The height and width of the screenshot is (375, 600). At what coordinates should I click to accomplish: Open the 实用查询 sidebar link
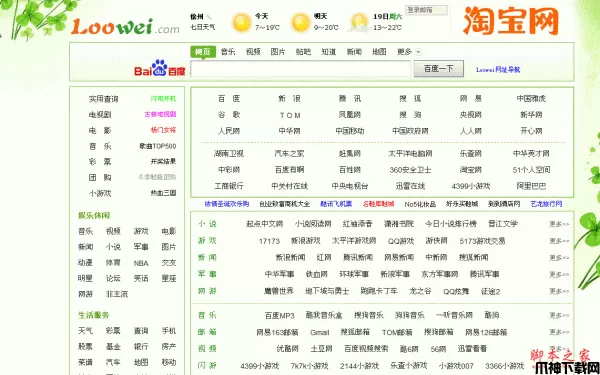[x=103, y=99]
